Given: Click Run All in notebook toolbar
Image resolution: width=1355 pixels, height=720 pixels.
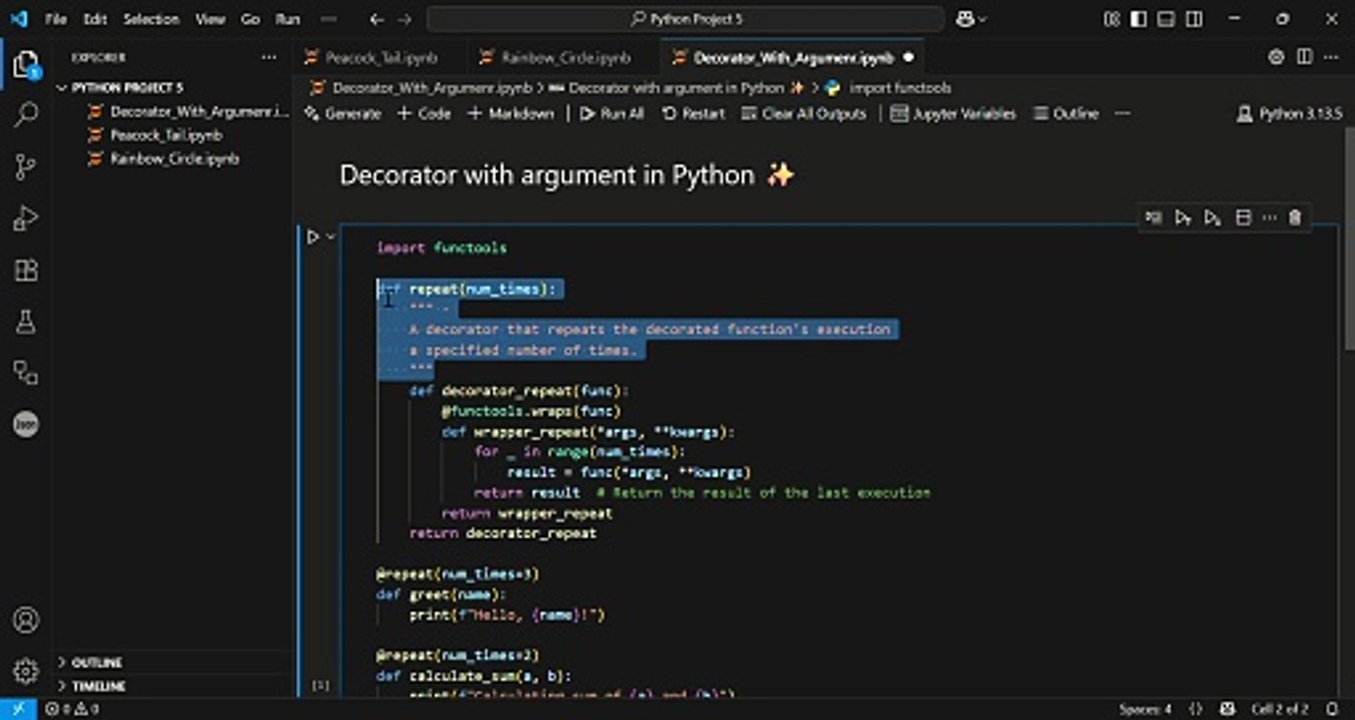Looking at the screenshot, I should pyautogui.click(x=612, y=114).
